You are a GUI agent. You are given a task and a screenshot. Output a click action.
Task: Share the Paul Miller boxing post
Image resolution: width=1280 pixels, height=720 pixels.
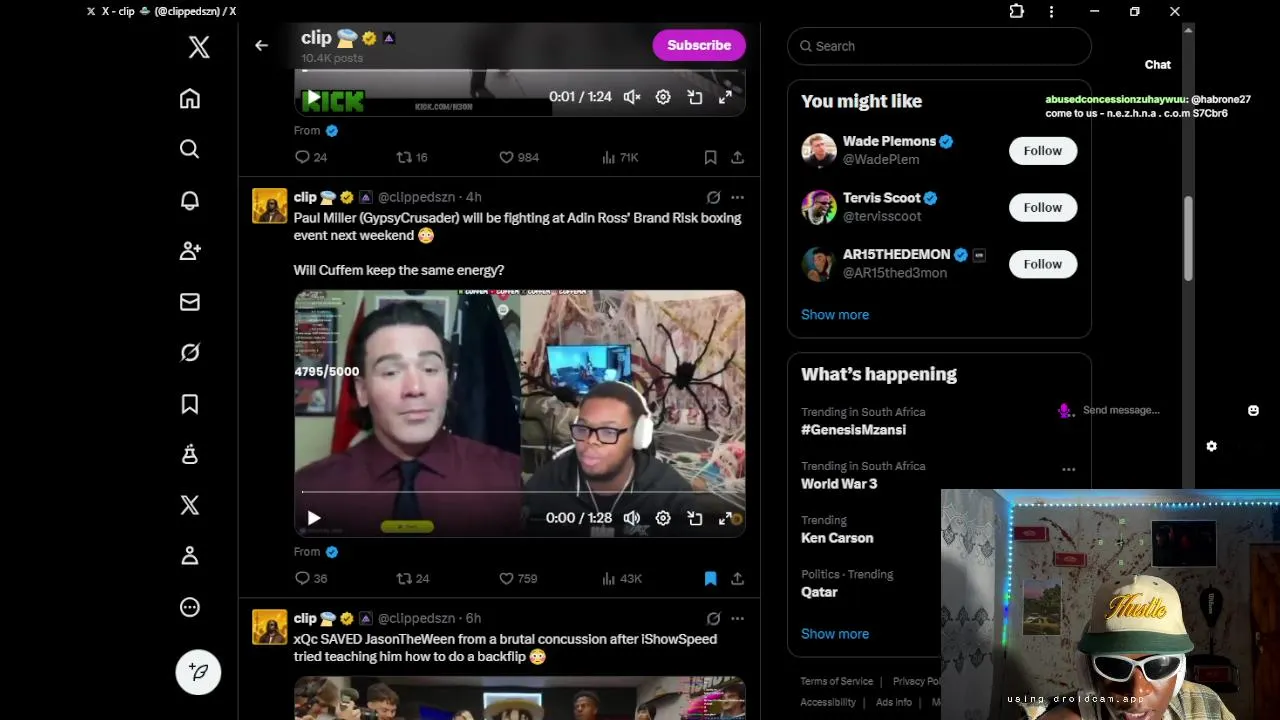point(737,578)
